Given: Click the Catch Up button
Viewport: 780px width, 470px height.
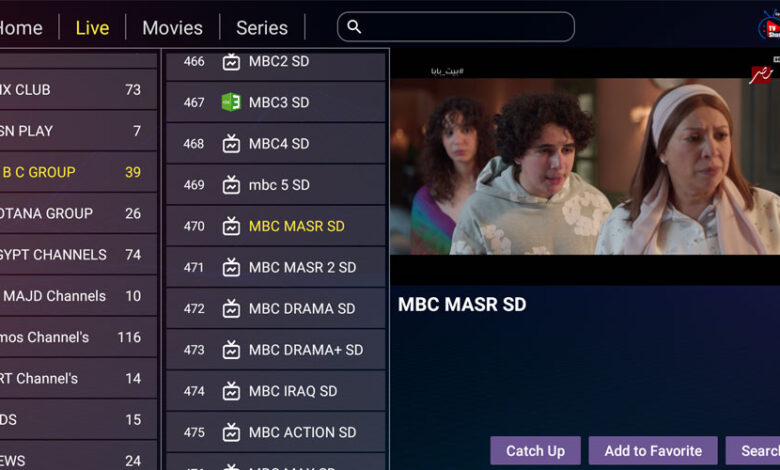Looking at the screenshot, I should (535, 451).
